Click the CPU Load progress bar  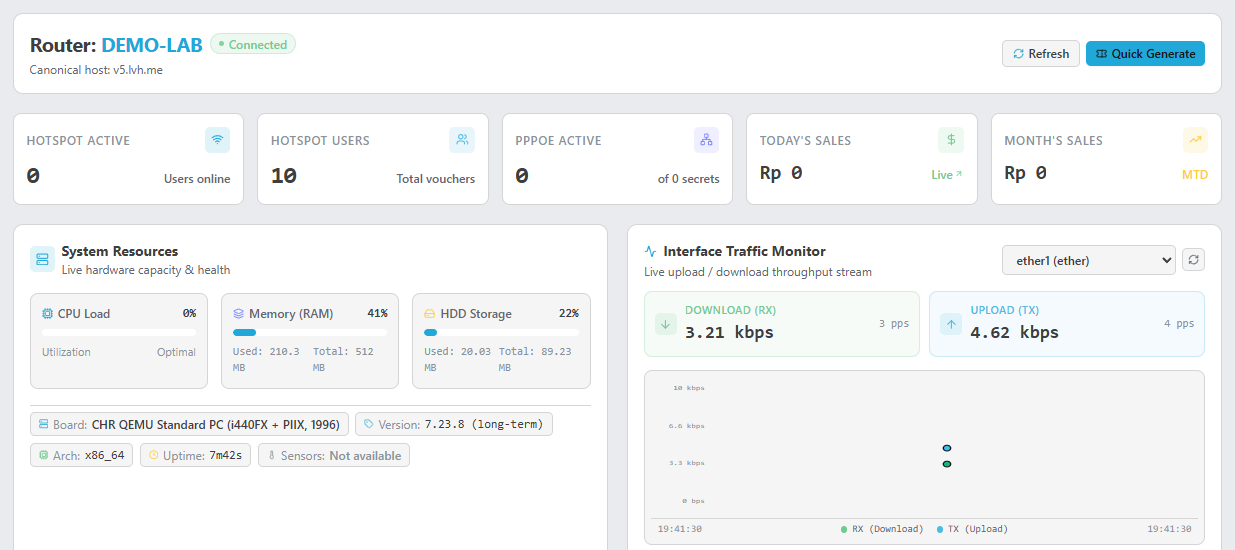pos(119,332)
